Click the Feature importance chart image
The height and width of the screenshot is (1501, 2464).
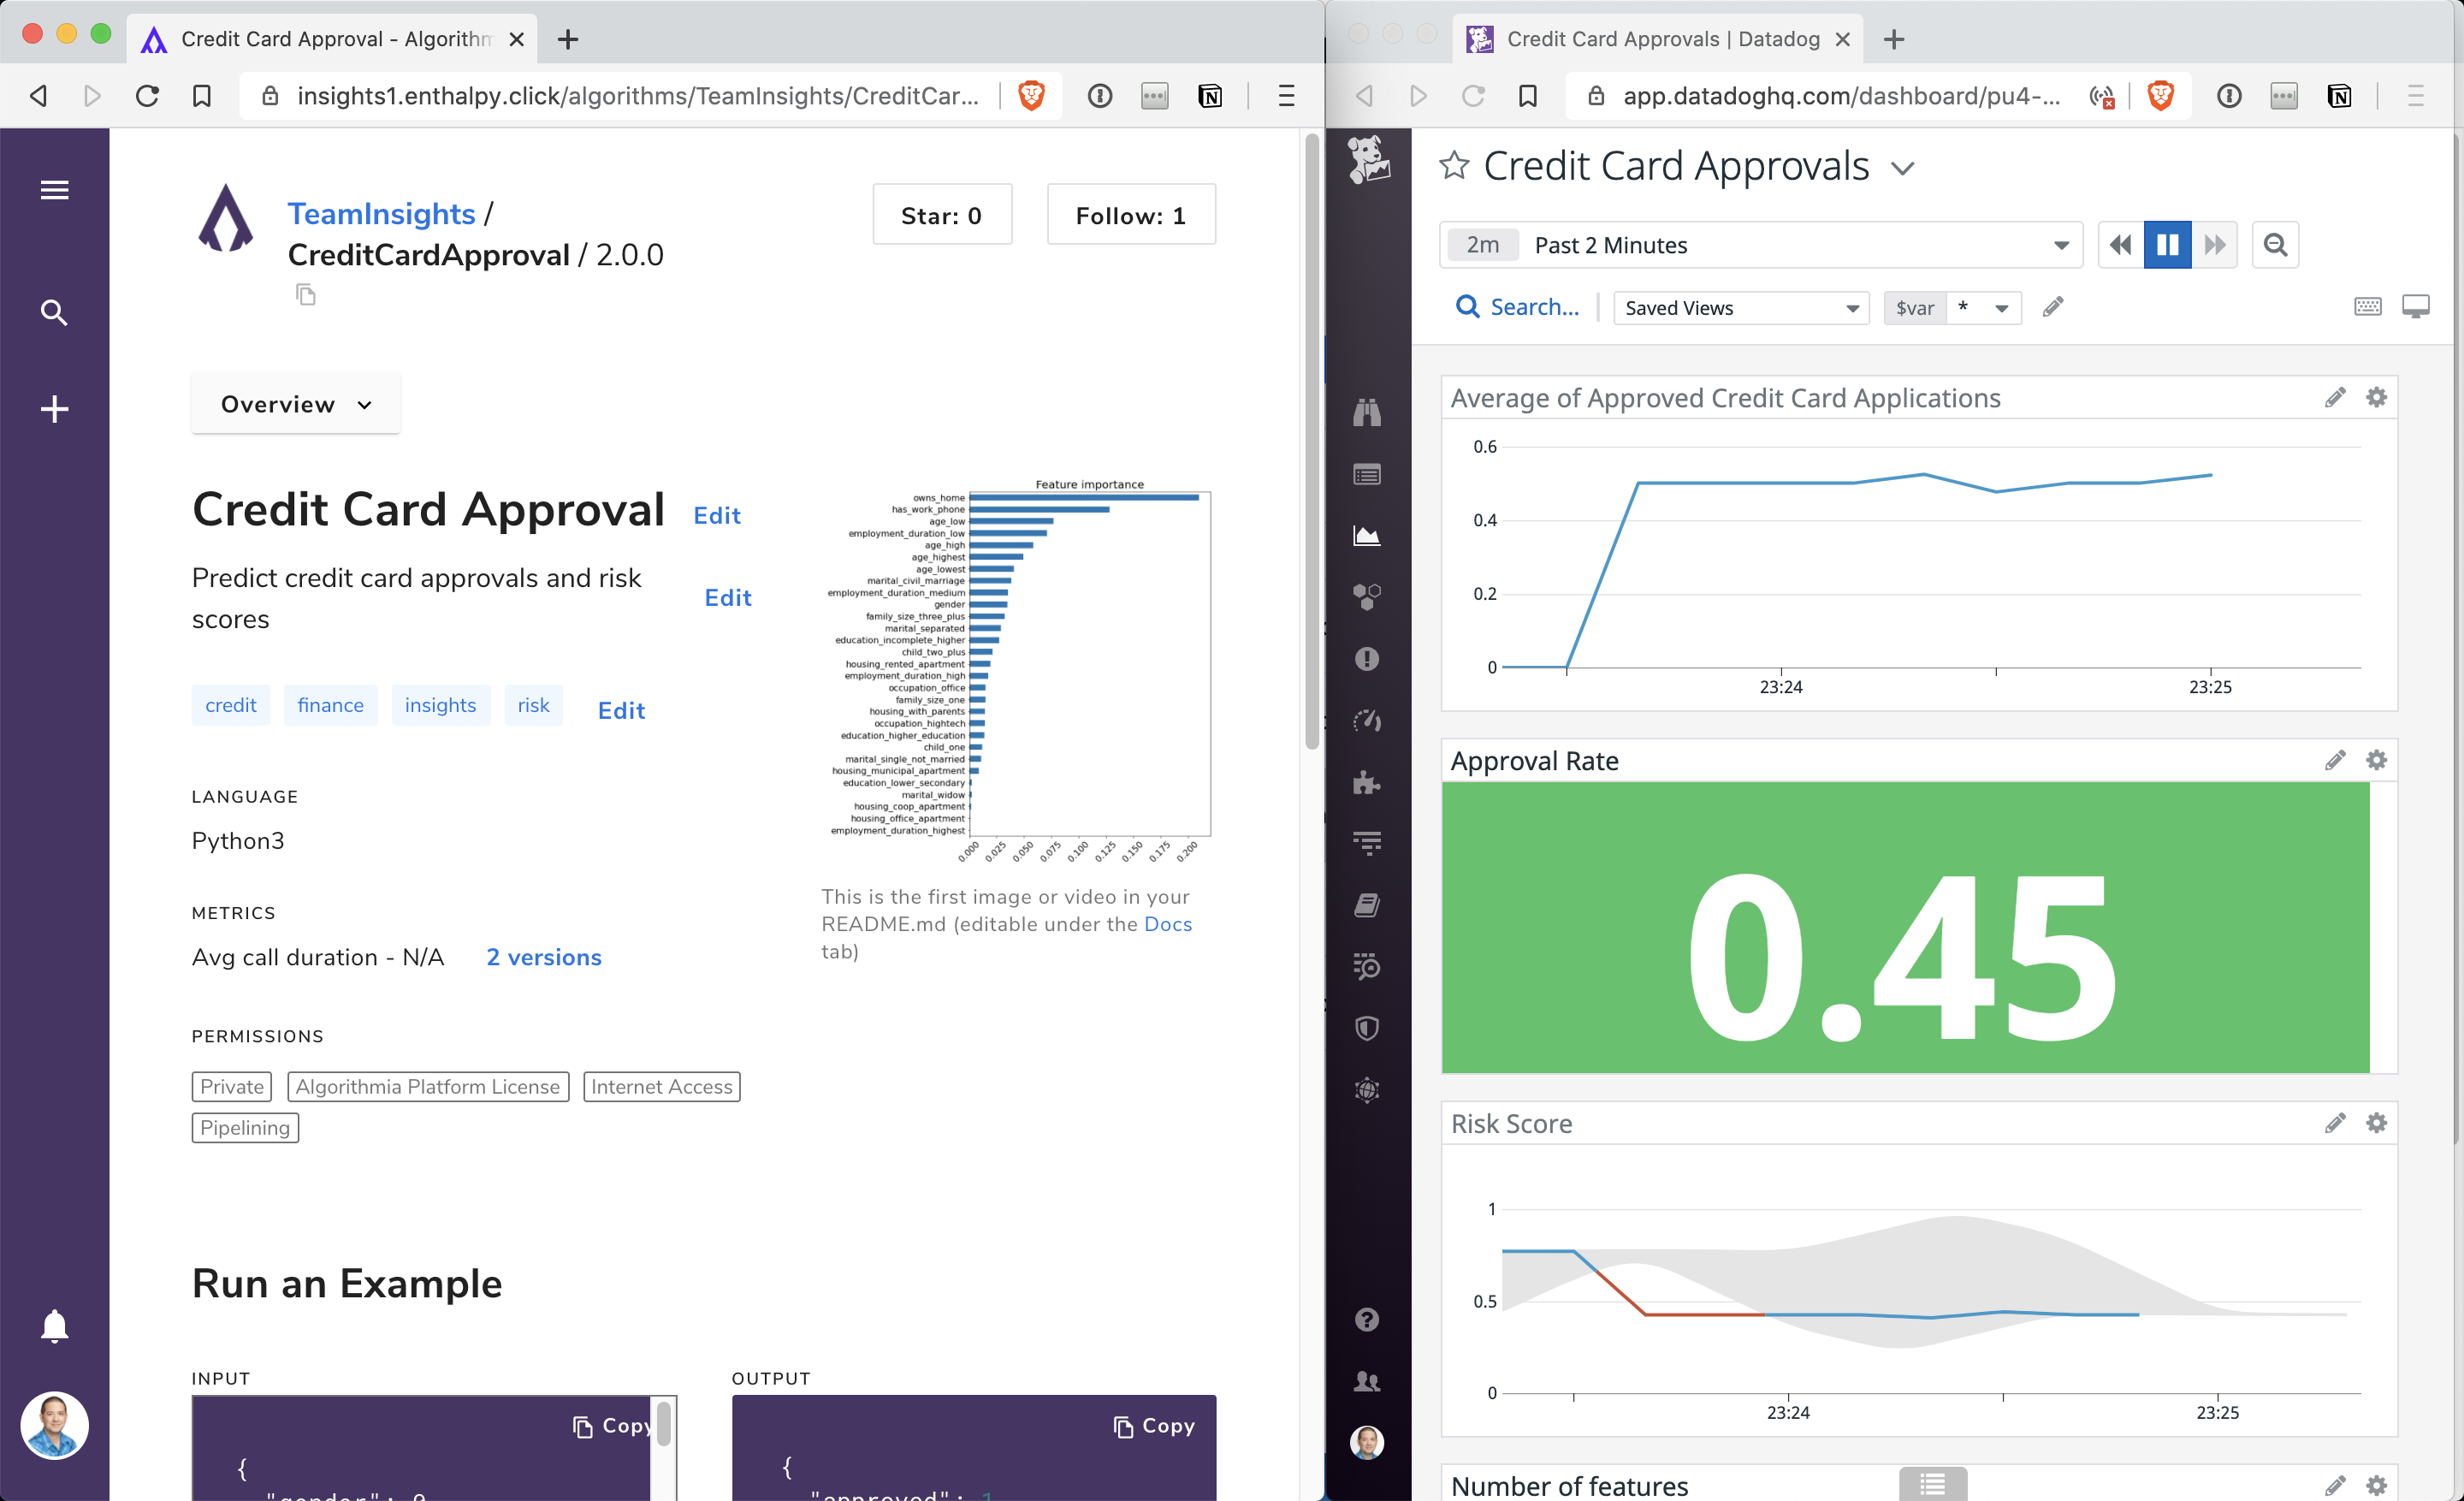tap(1018, 670)
